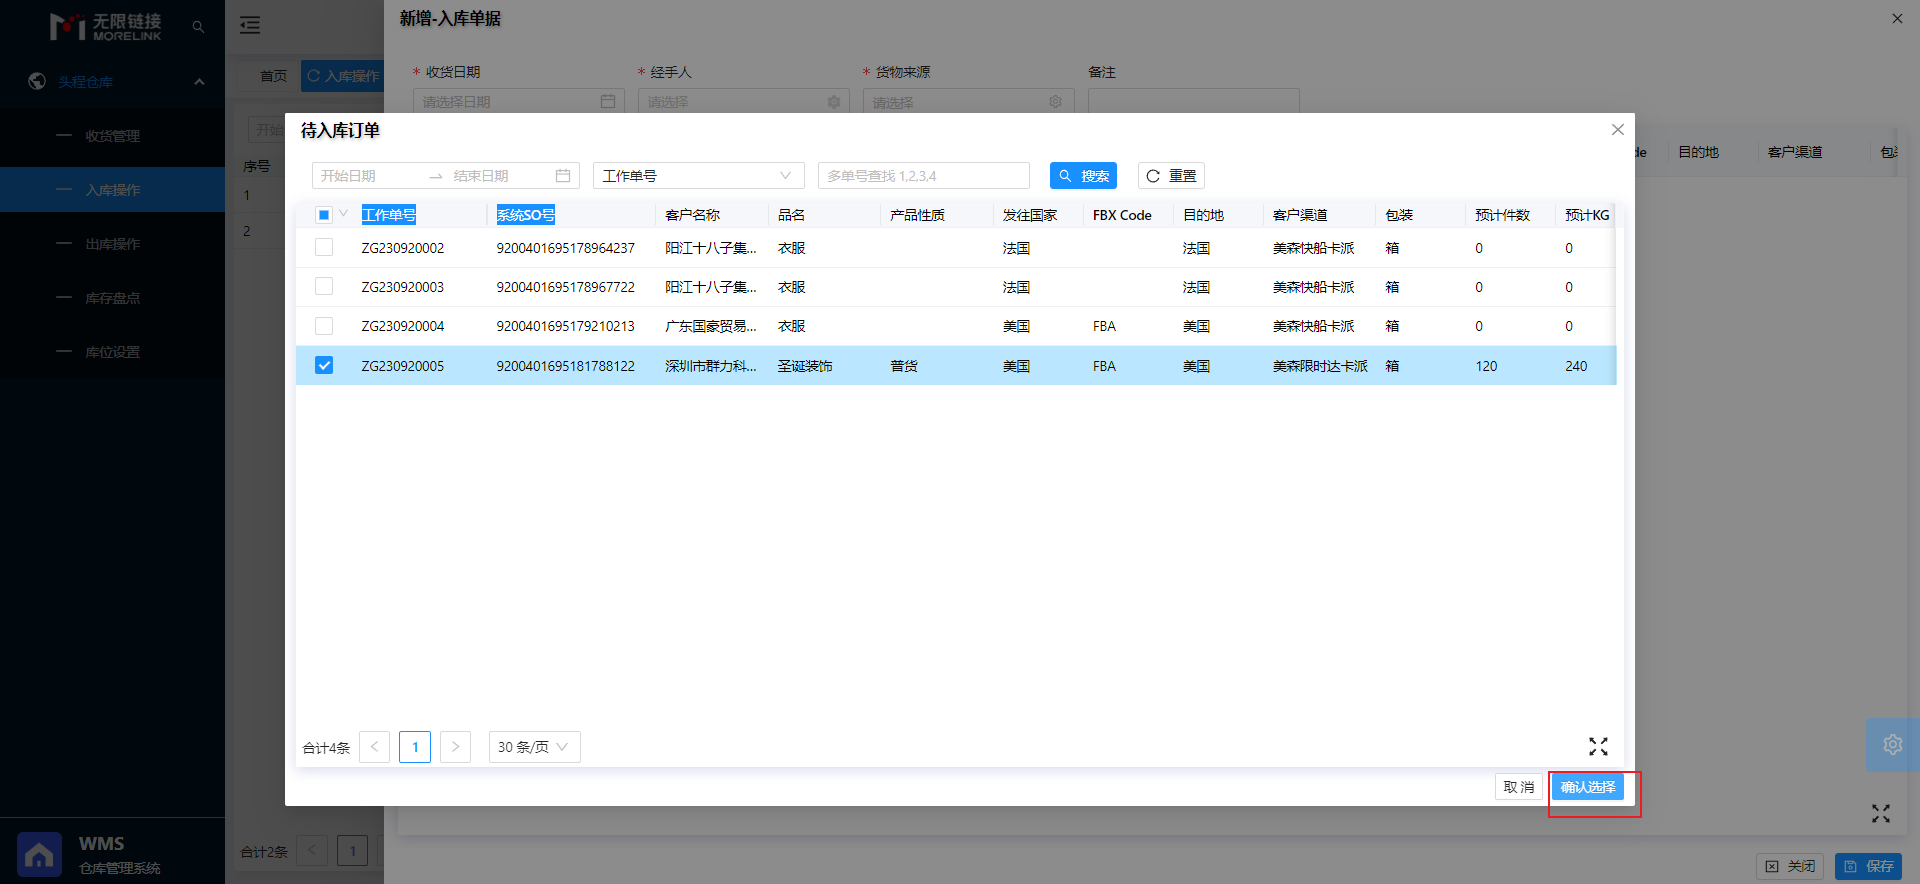Click the FBX Code column header
The image size is (1920, 884).
[1122, 215]
